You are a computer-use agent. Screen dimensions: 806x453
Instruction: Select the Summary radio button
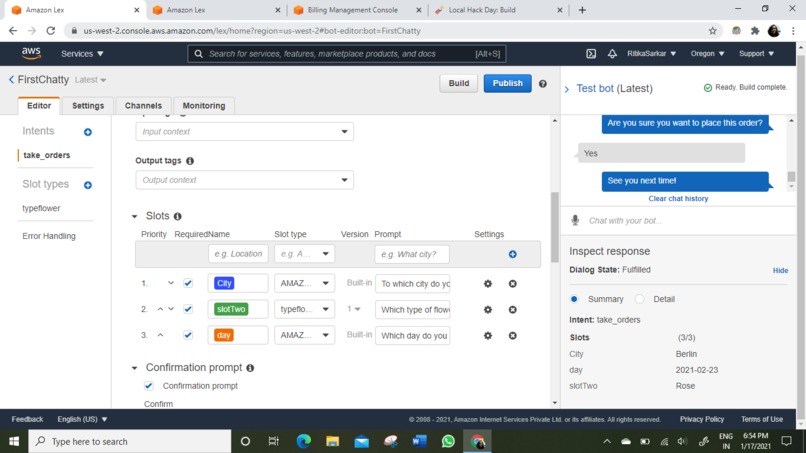coord(574,299)
